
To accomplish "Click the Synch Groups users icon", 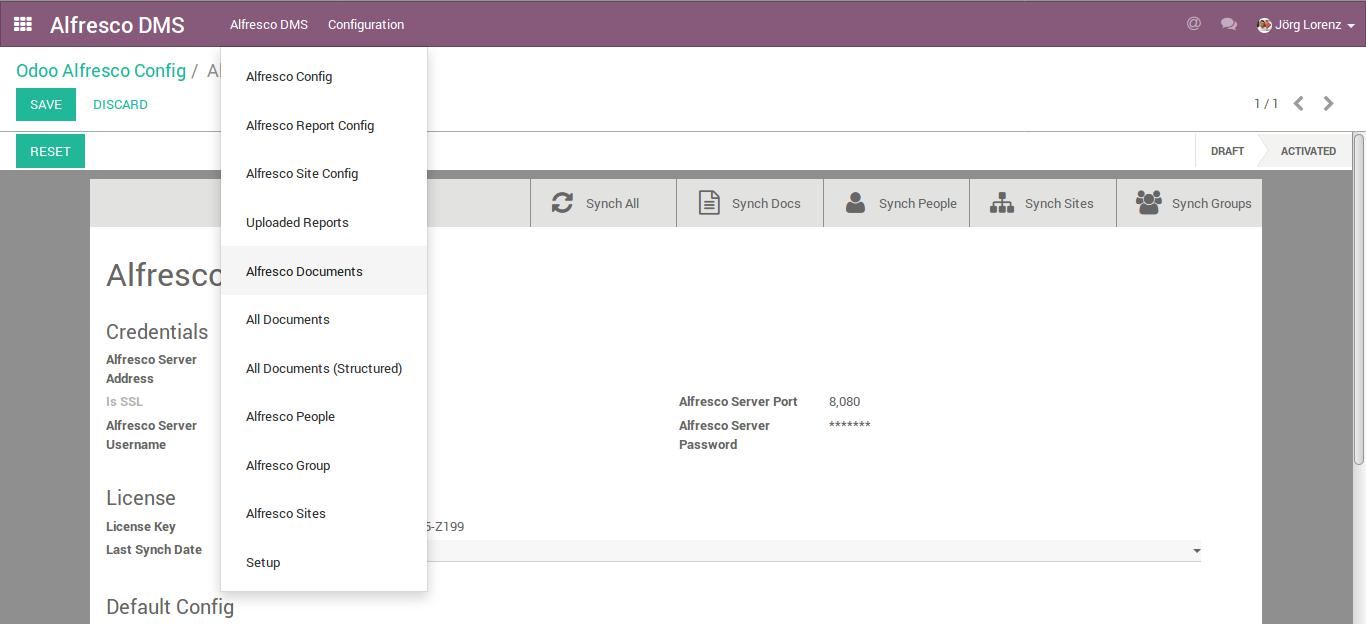I will (1149, 203).
